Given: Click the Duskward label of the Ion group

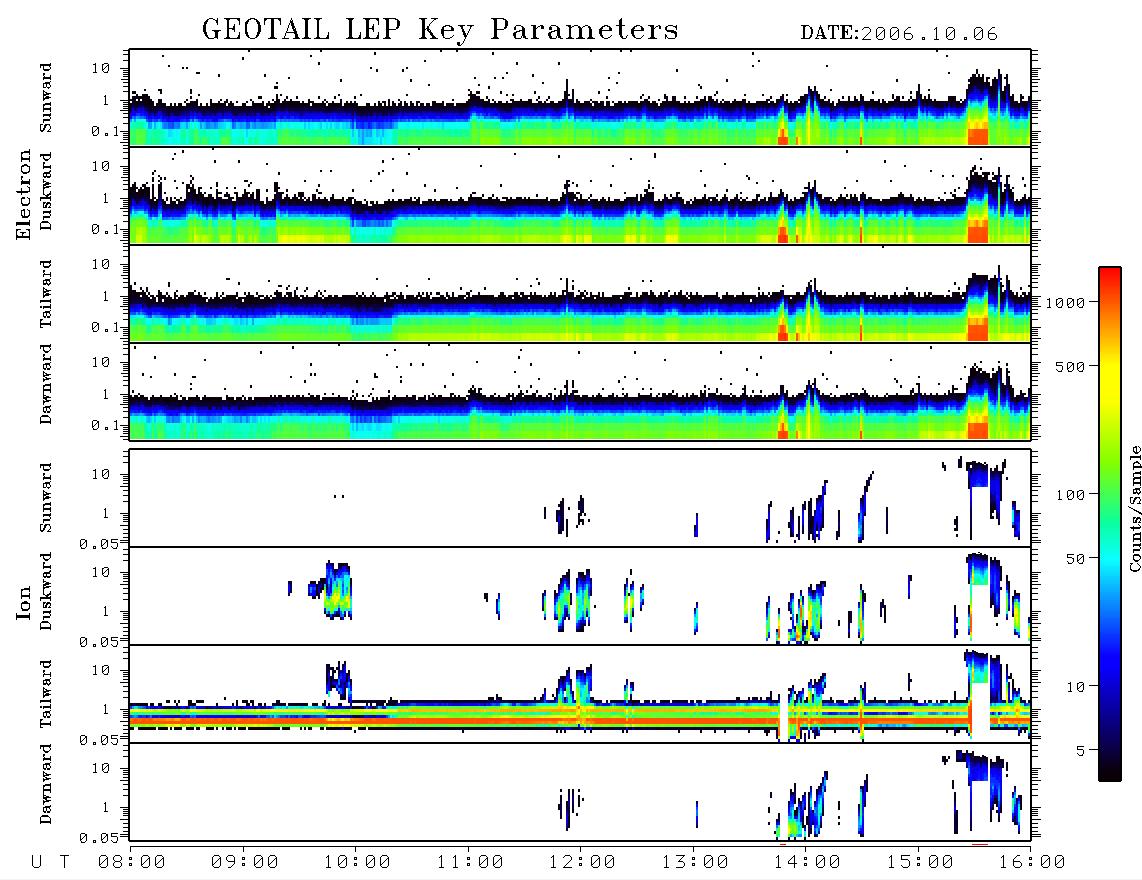Looking at the screenshot, I should point(46,592).
